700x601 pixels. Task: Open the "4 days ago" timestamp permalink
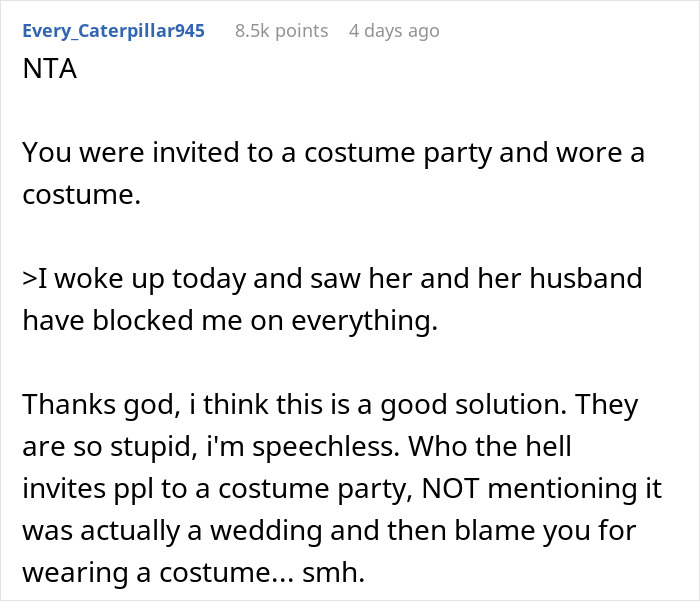[x=393, y=31]
